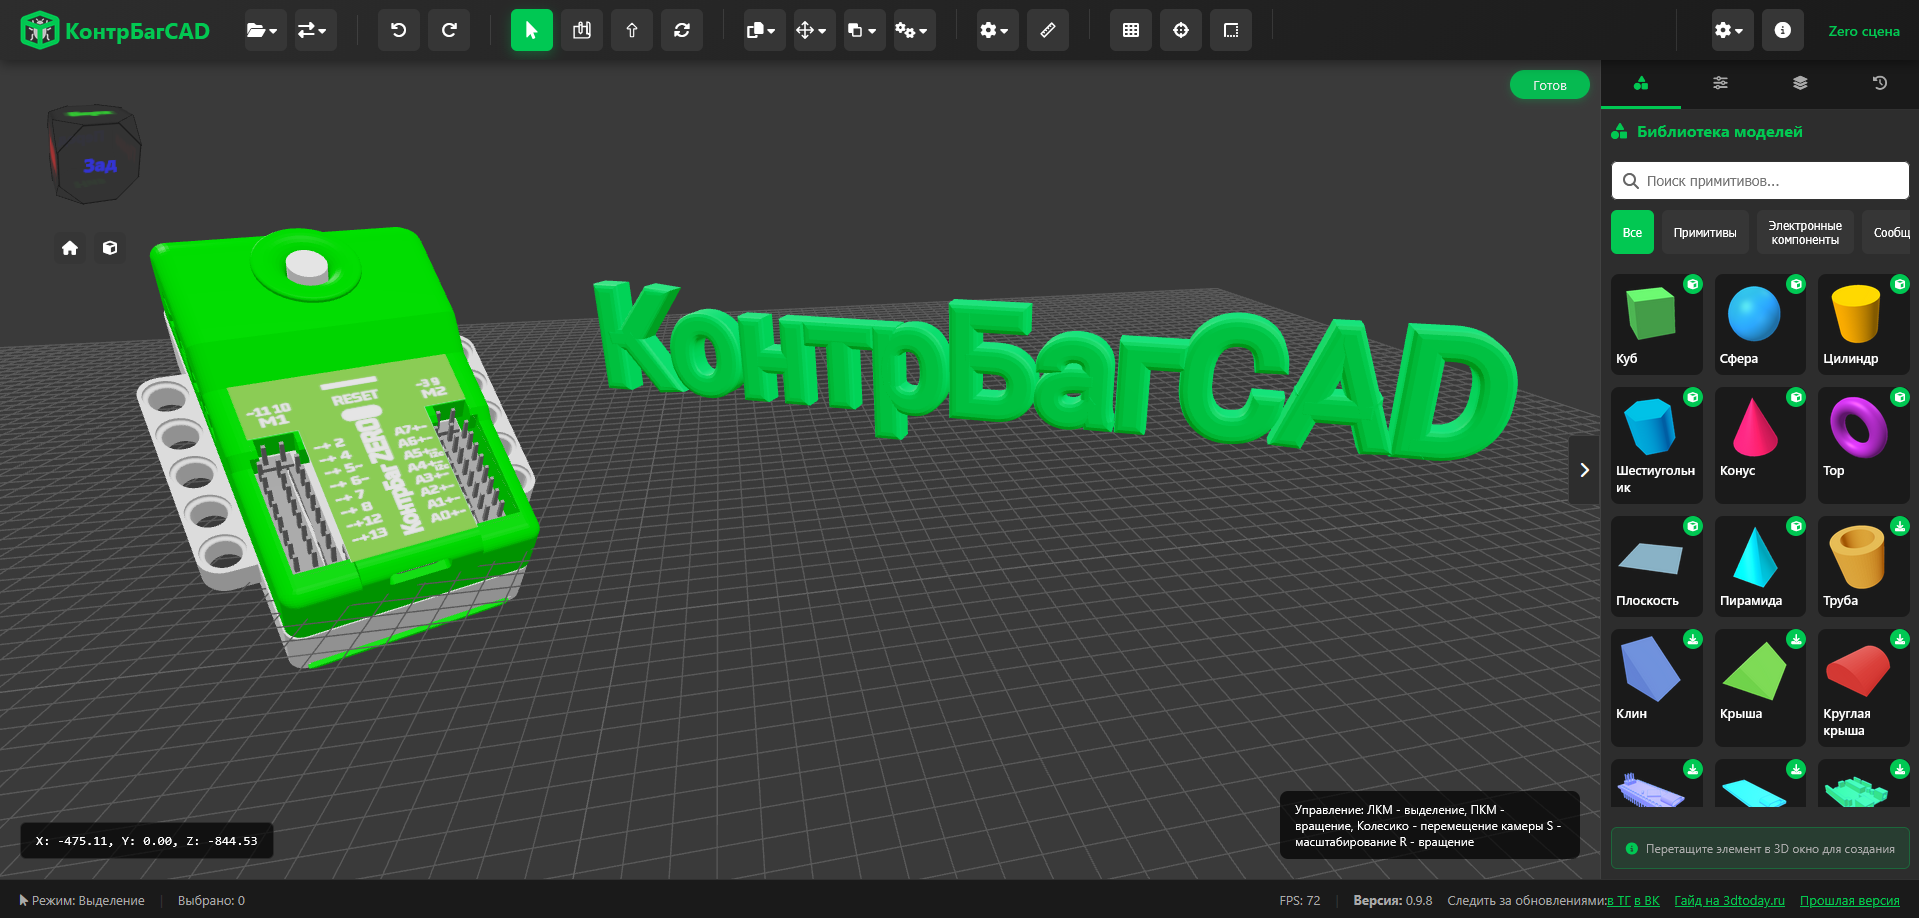Click the home view icon

[x=70, y=248]
